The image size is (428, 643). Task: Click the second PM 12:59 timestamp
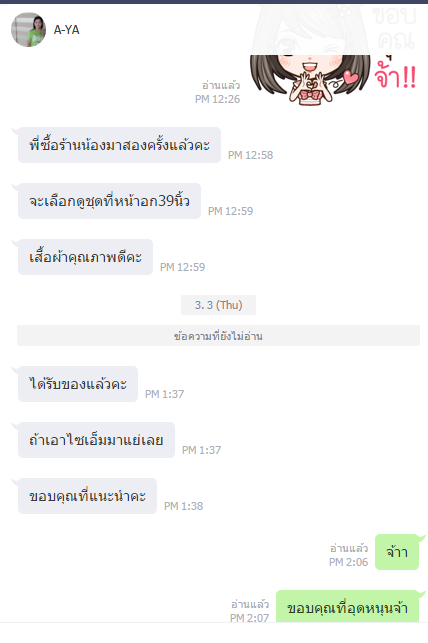click(x=182, y=267)
